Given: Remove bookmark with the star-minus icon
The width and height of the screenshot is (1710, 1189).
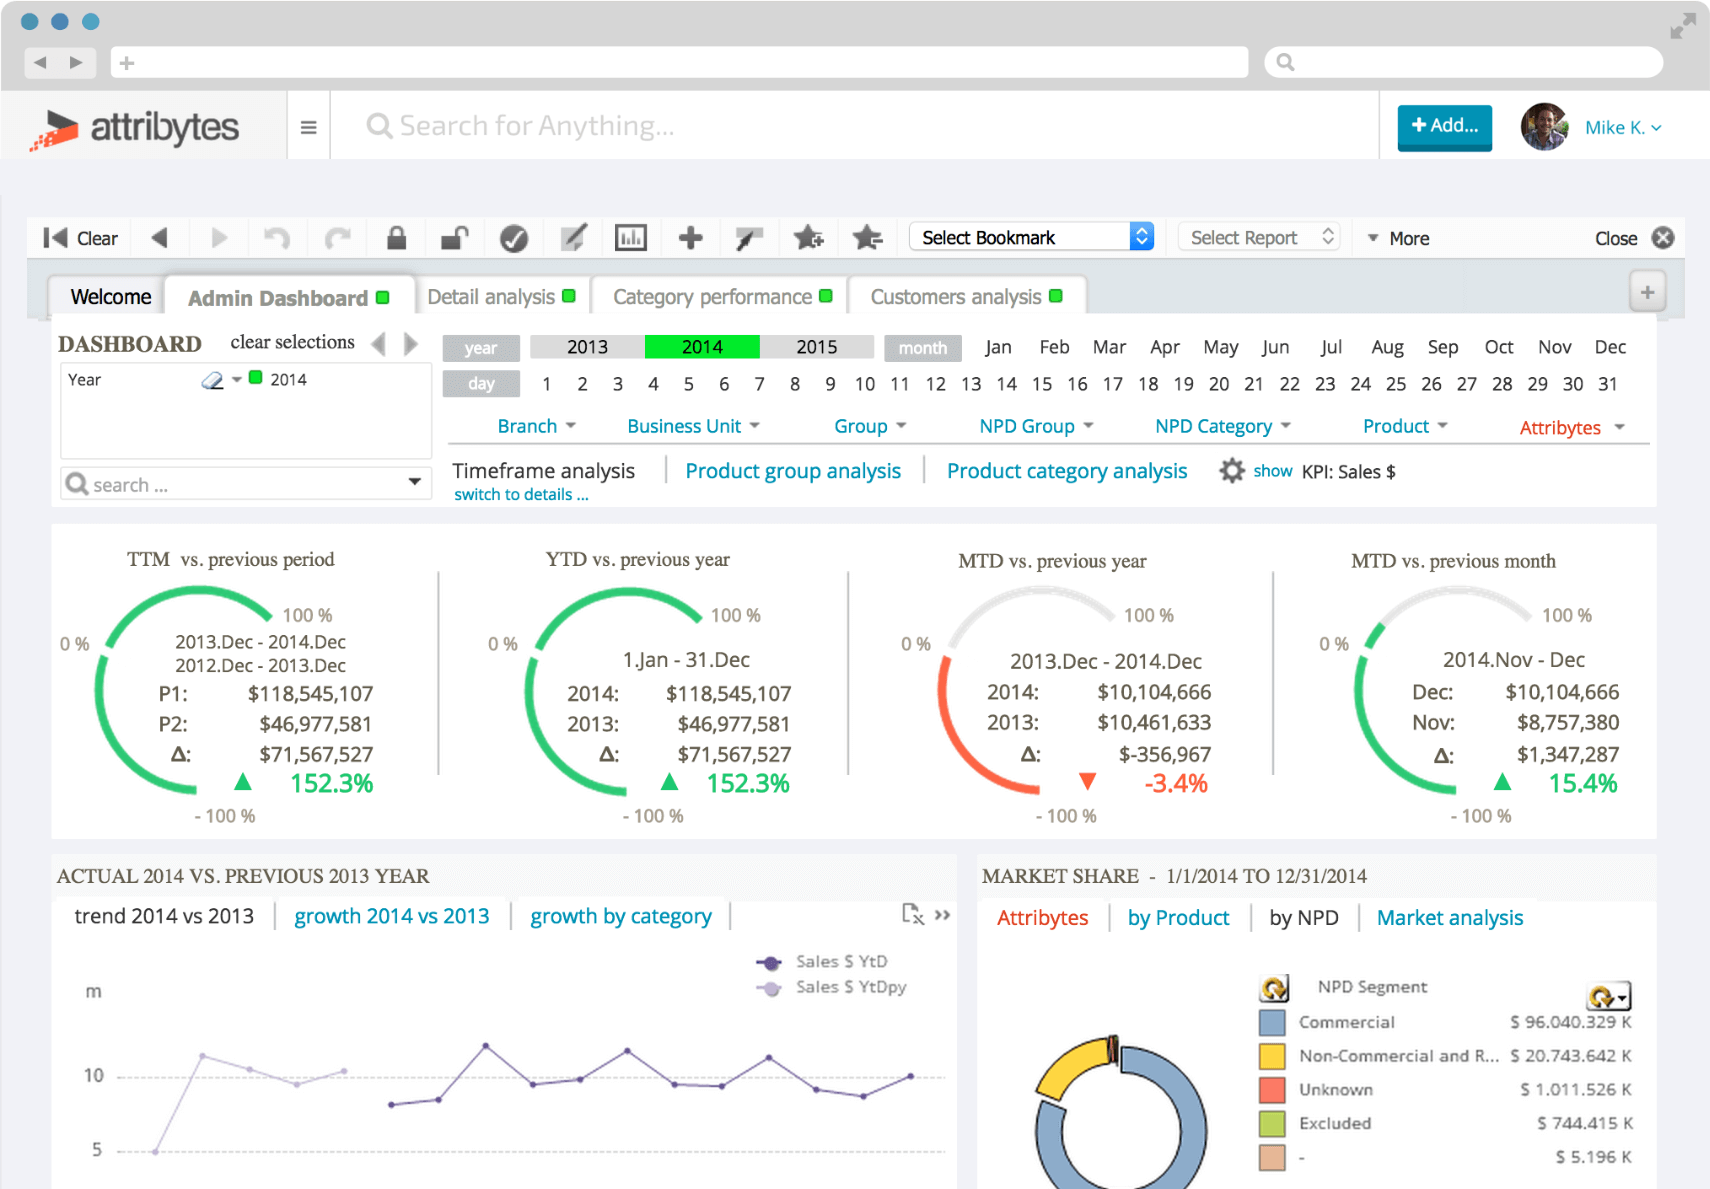Looking at the screenshot, I should 867,237.
